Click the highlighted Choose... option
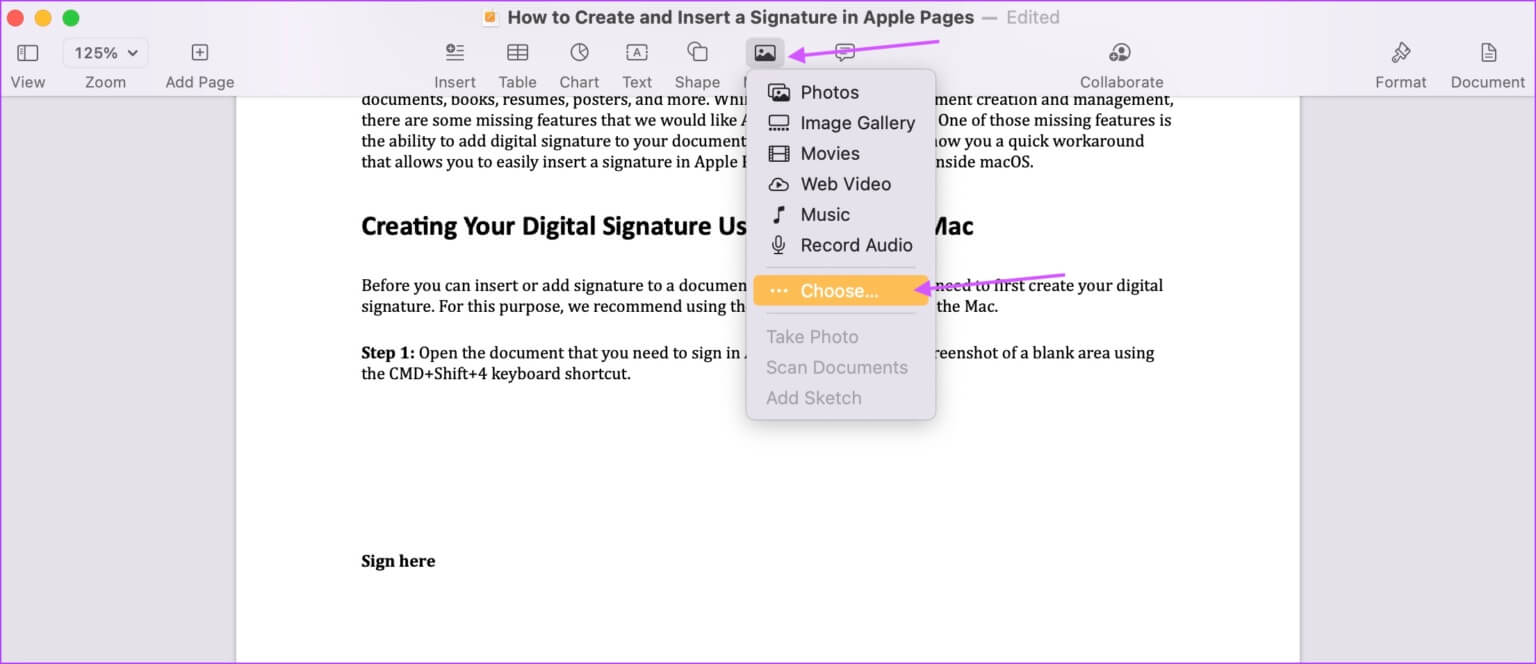Image resolution: width=1536 pixels, height=664 pixels. click(839, 291)
